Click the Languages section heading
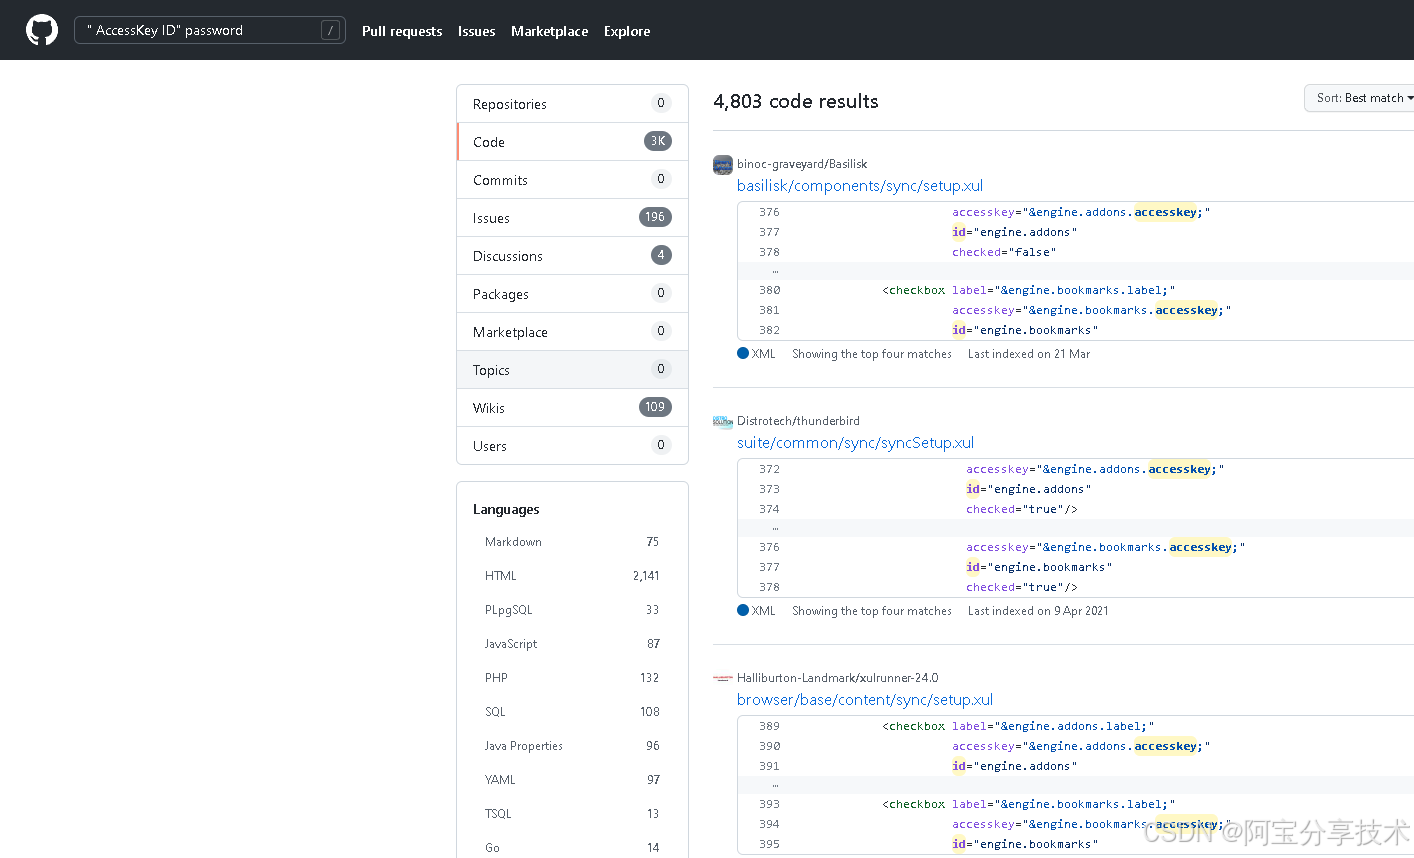This screenshot has height=858, width=1414. 506,509
